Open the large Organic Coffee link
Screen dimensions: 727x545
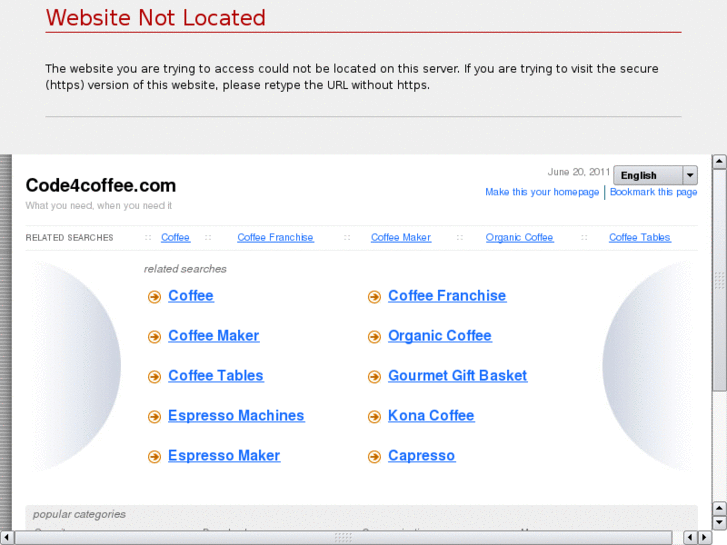coord(440,335)
